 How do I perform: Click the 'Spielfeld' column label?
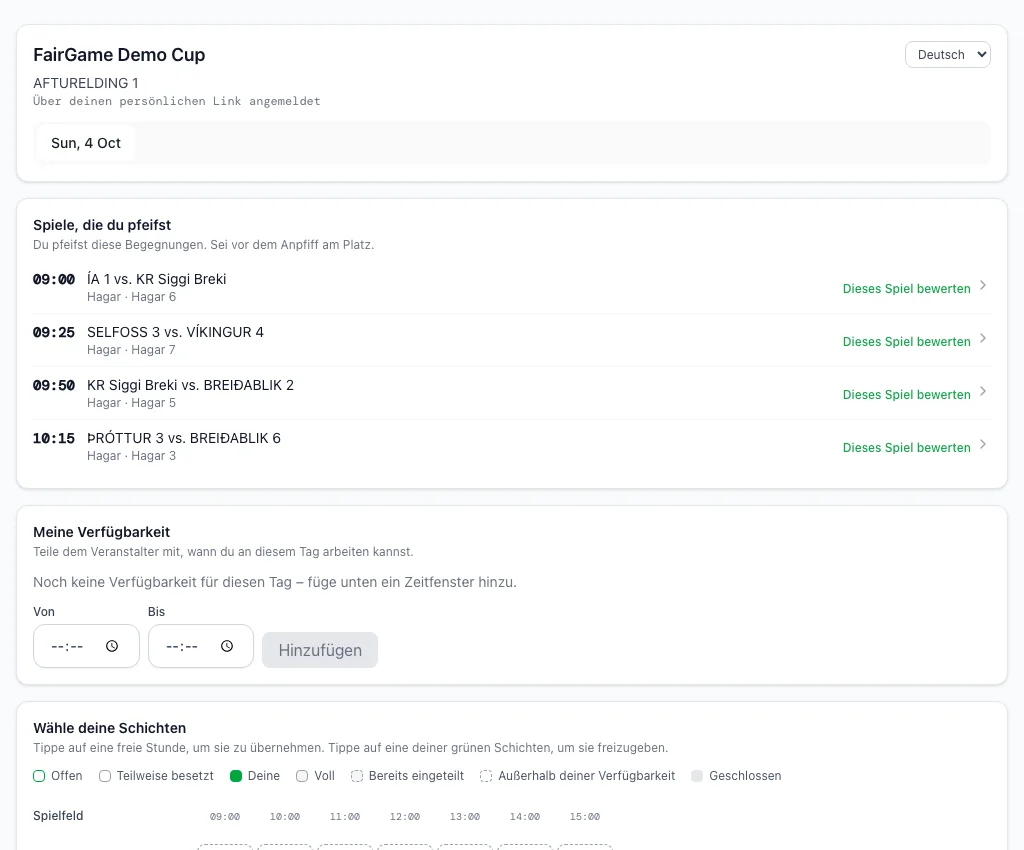58,815
